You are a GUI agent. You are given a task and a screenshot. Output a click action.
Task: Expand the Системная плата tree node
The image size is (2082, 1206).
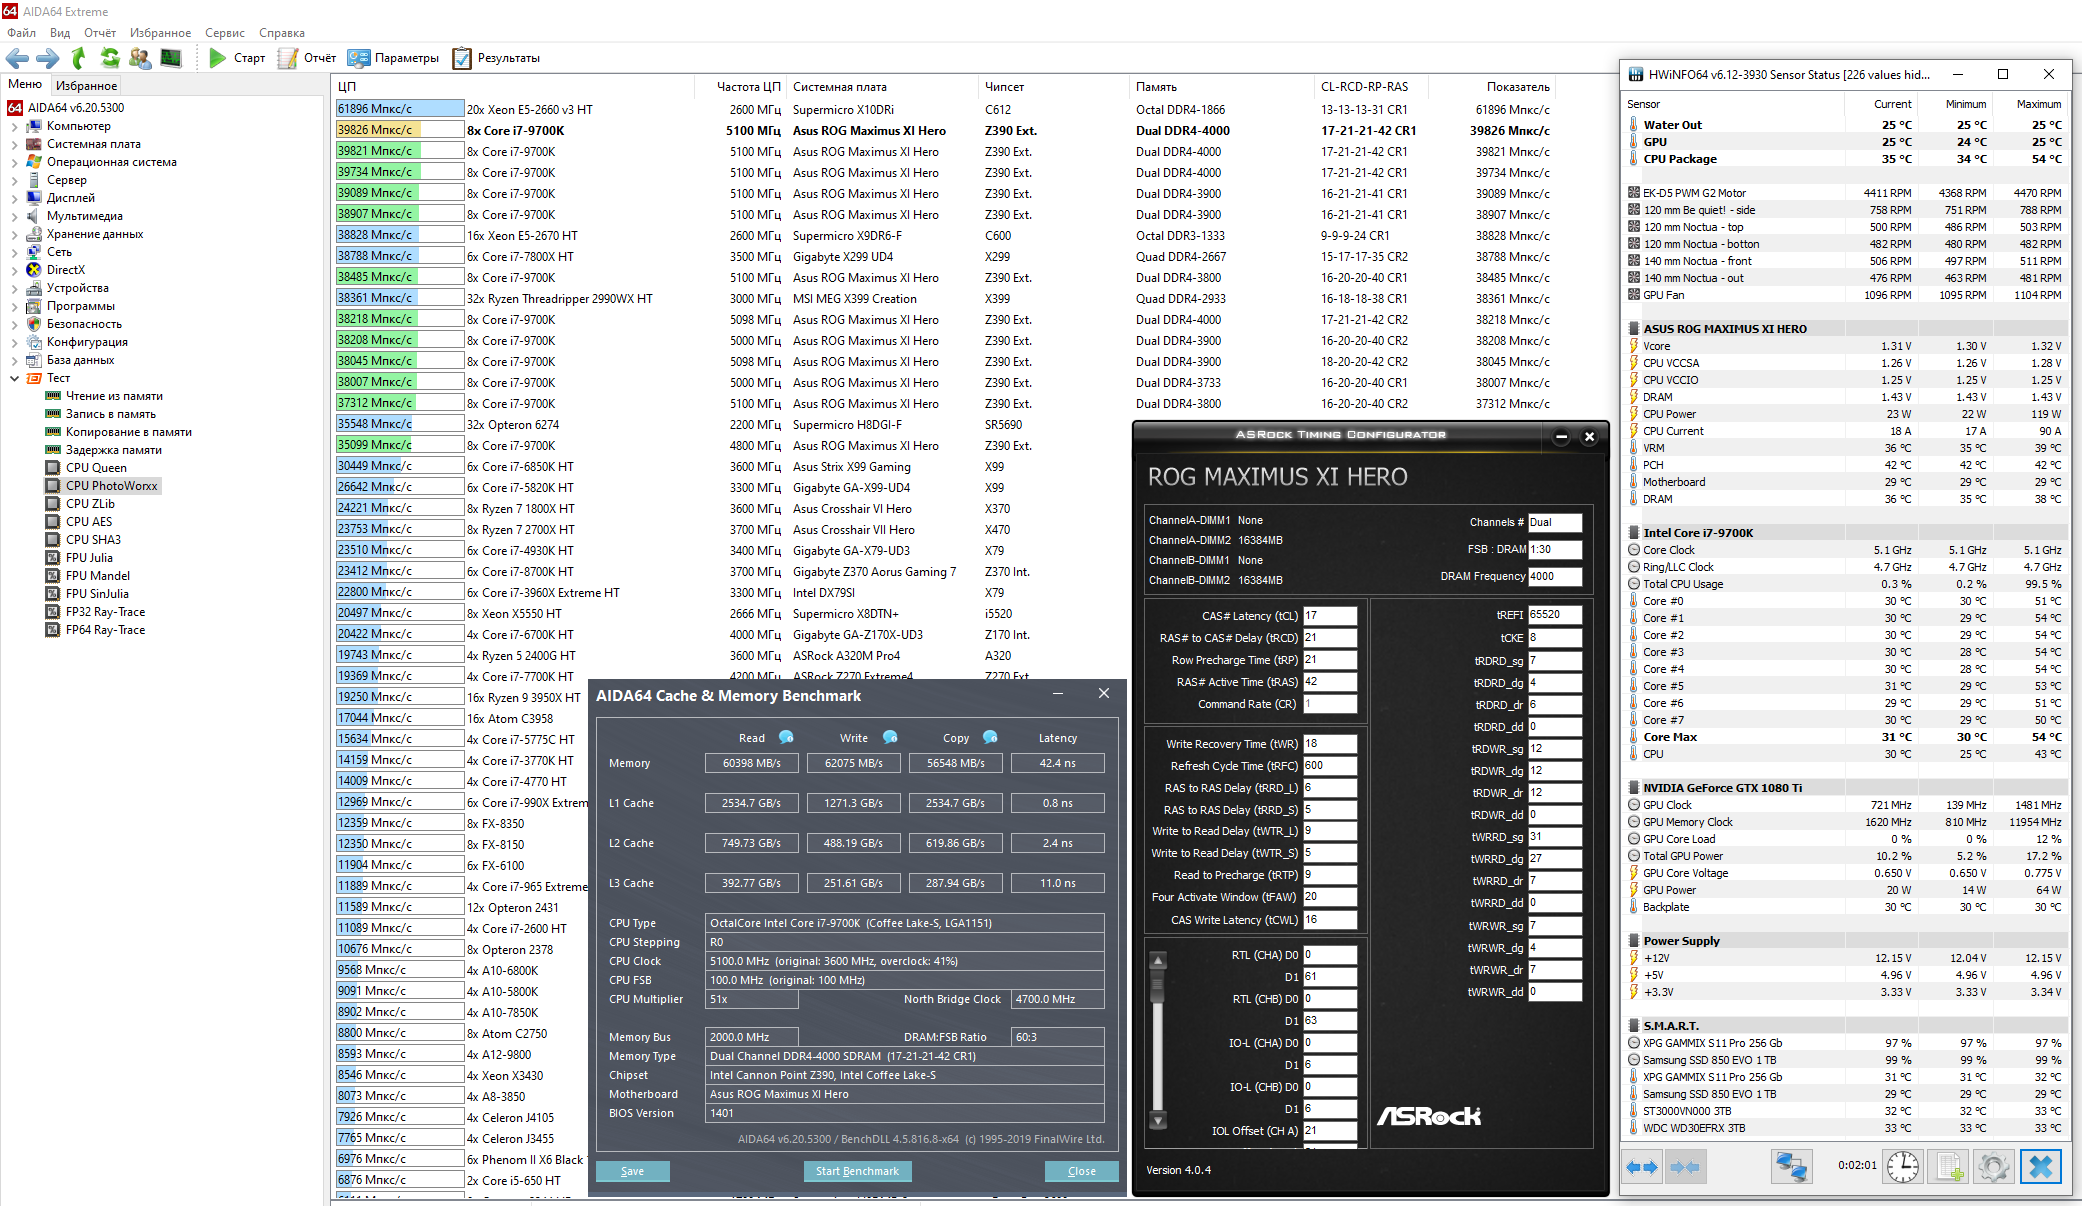pyautogui.click(x=14, y=145)
